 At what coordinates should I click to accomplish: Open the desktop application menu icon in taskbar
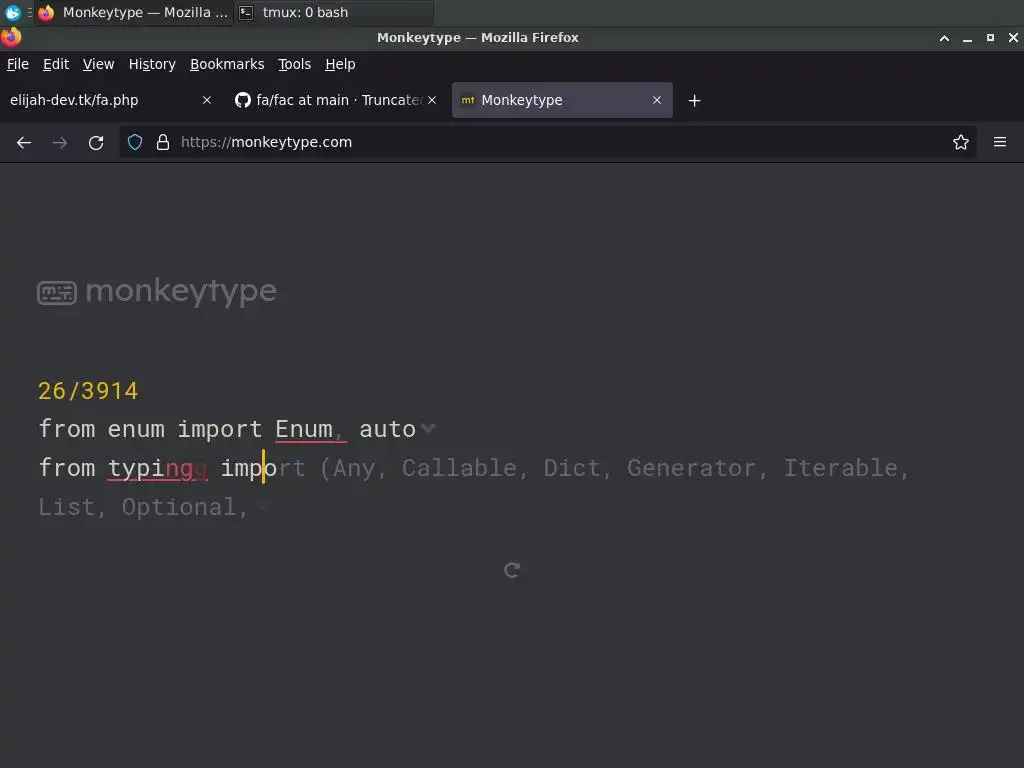click(12, 12)
